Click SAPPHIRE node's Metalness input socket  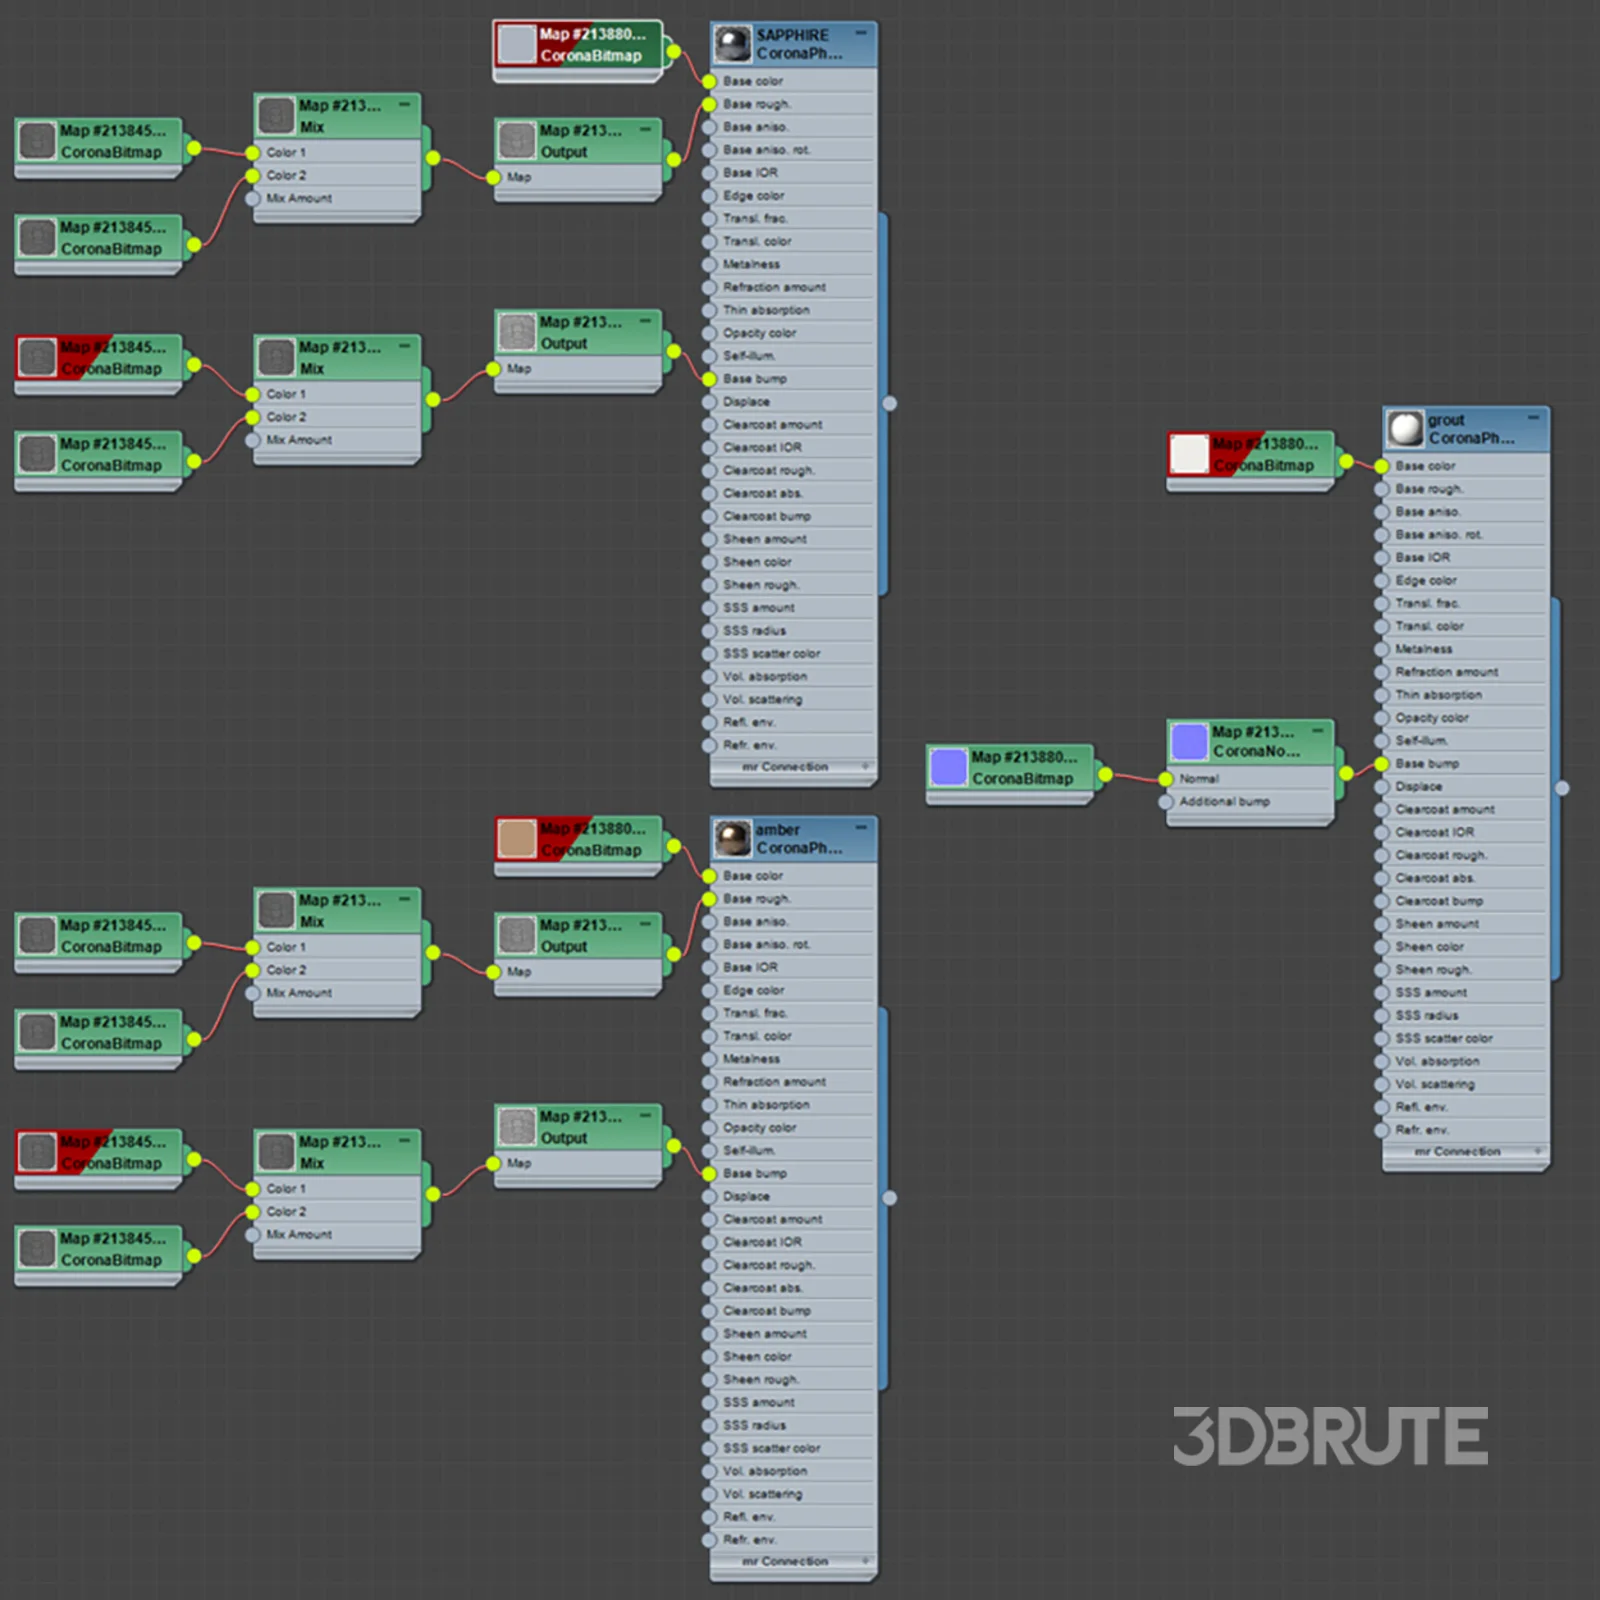(709, 265)
